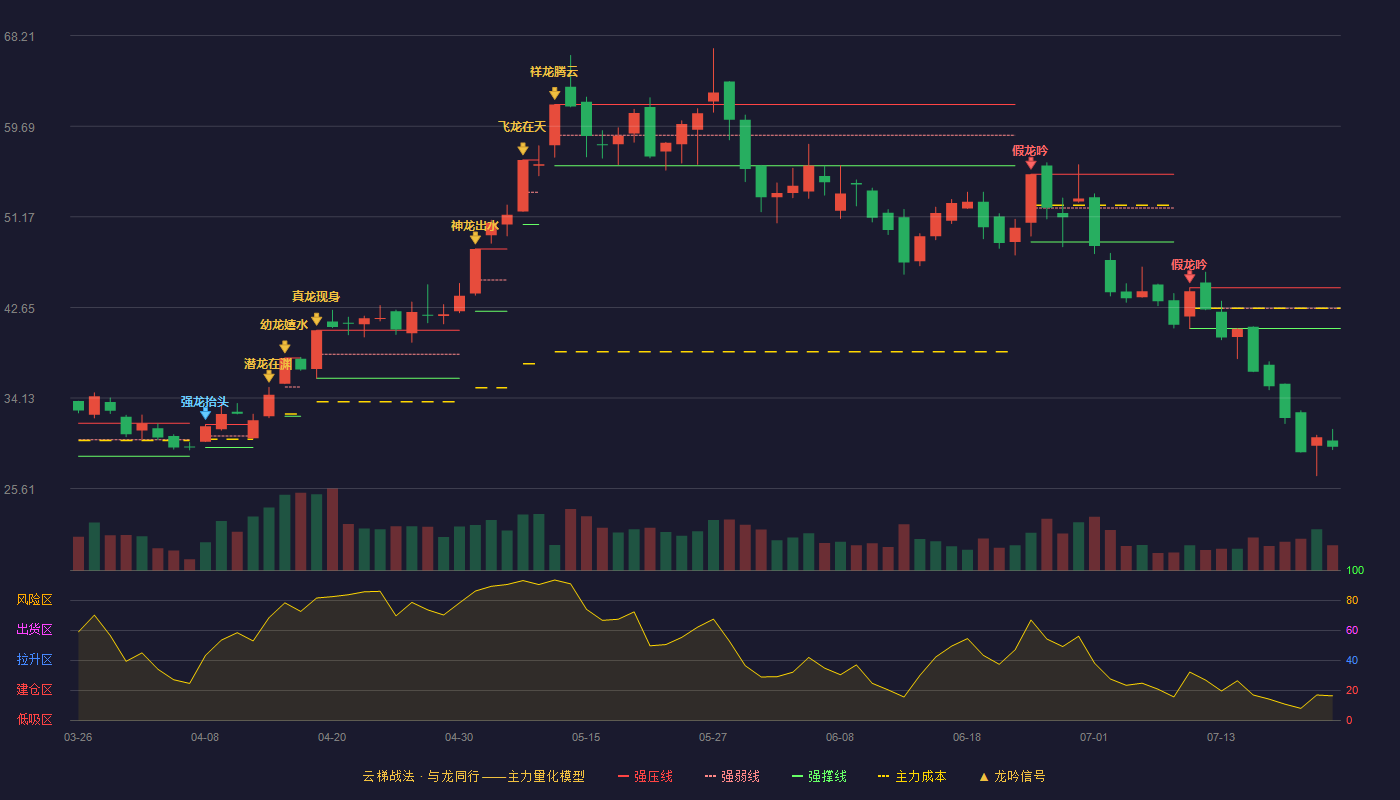The image size is (1400, 800).
Task: Toggle the 强弱线 legend entry
Action: tap(732, 776)
